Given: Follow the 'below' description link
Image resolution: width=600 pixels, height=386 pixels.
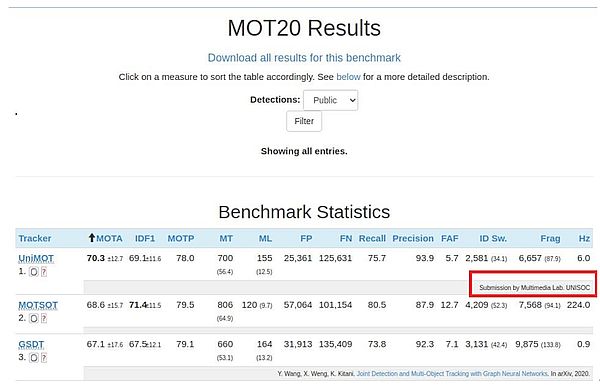Looking at the screenshot, I should [x=348, y=77].
